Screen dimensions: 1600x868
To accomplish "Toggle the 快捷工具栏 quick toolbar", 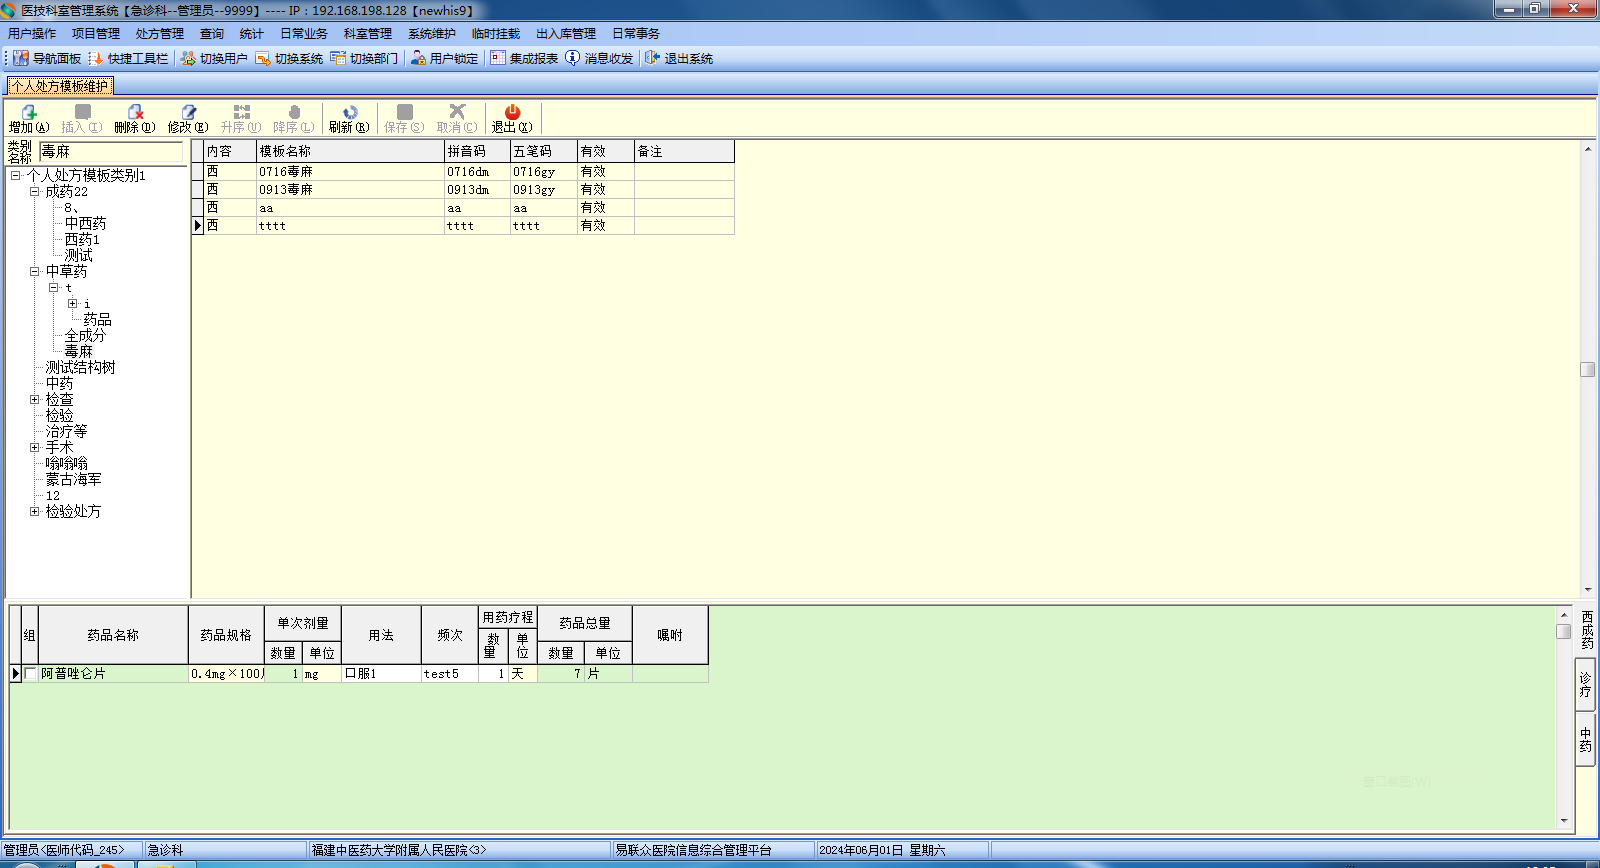I will pyautogui.click(x=128, y=58).
